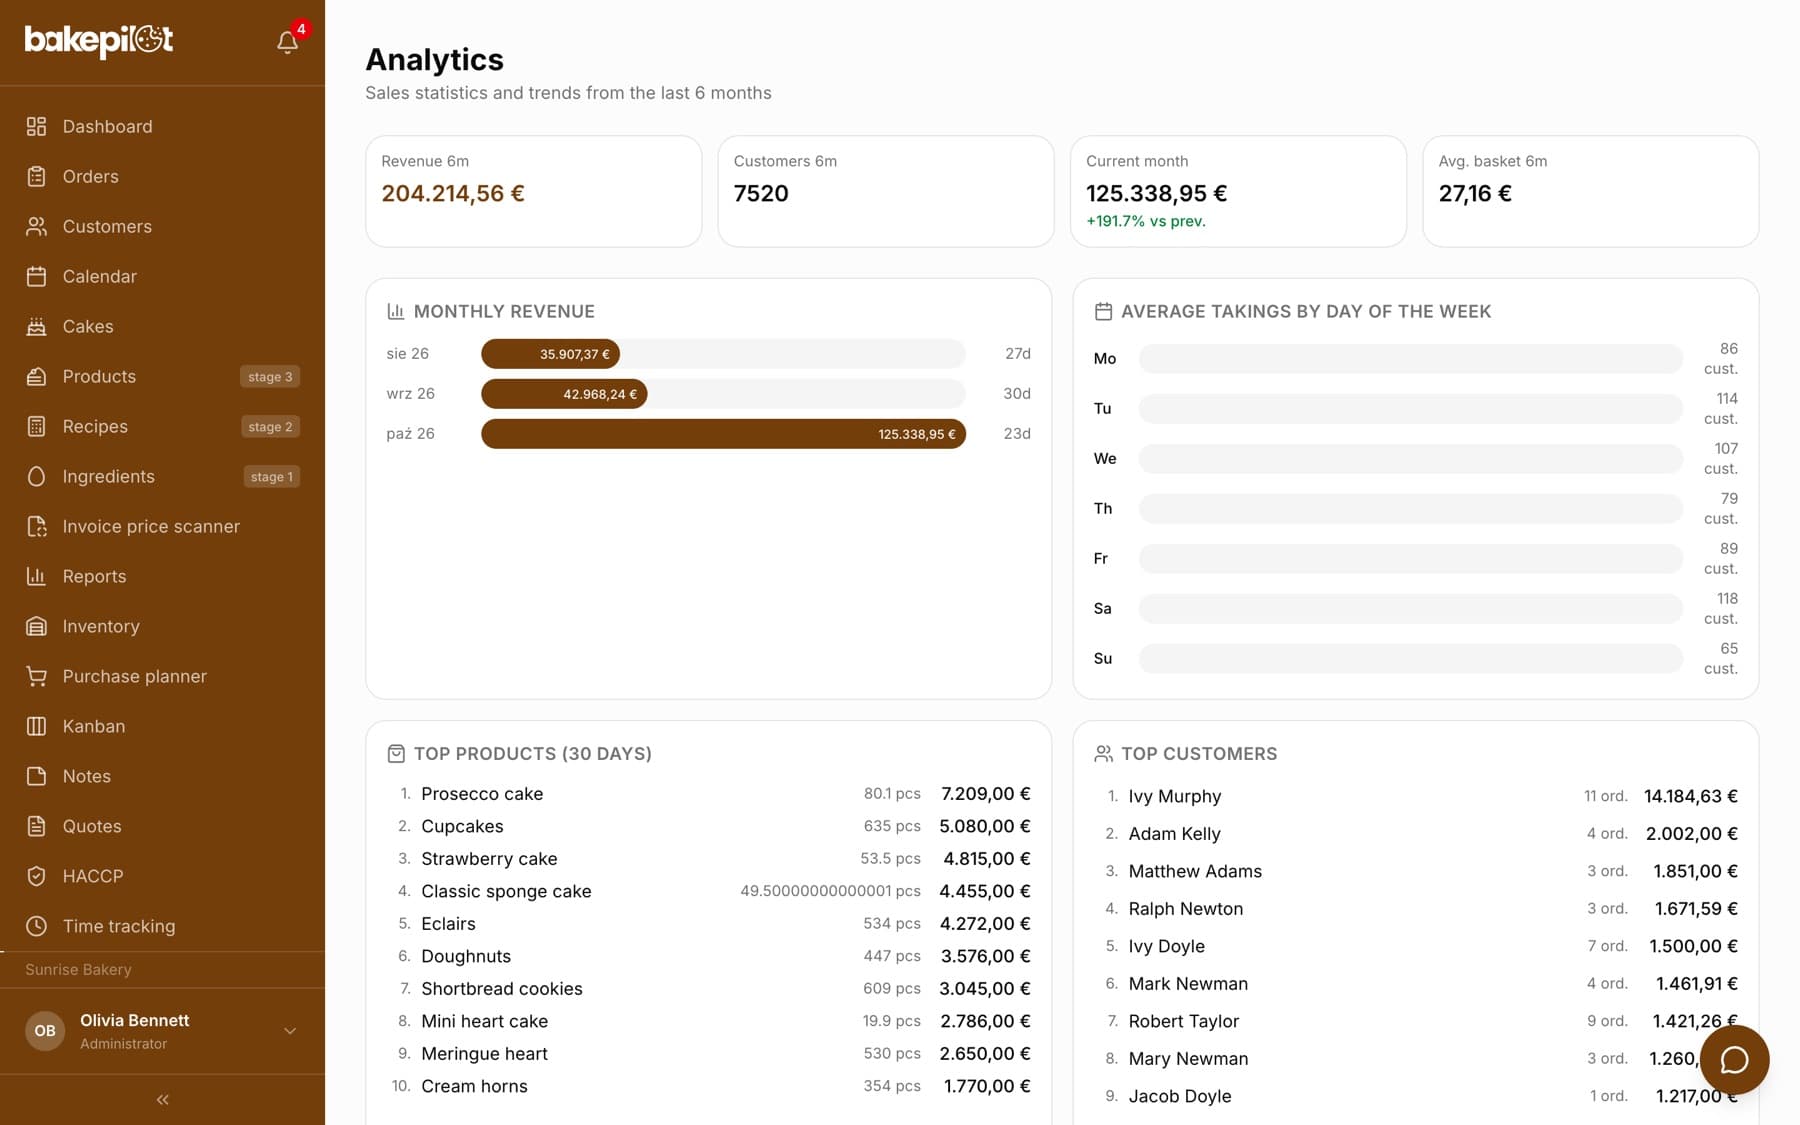The width and height of the screenshot is (1800, 1125).
Task: Open the Quotes section
Action: [x=162, y=826]
